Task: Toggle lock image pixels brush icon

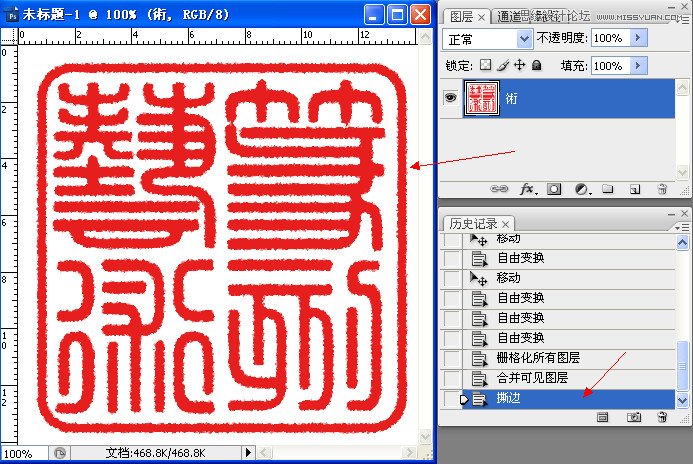Action: 503,65
